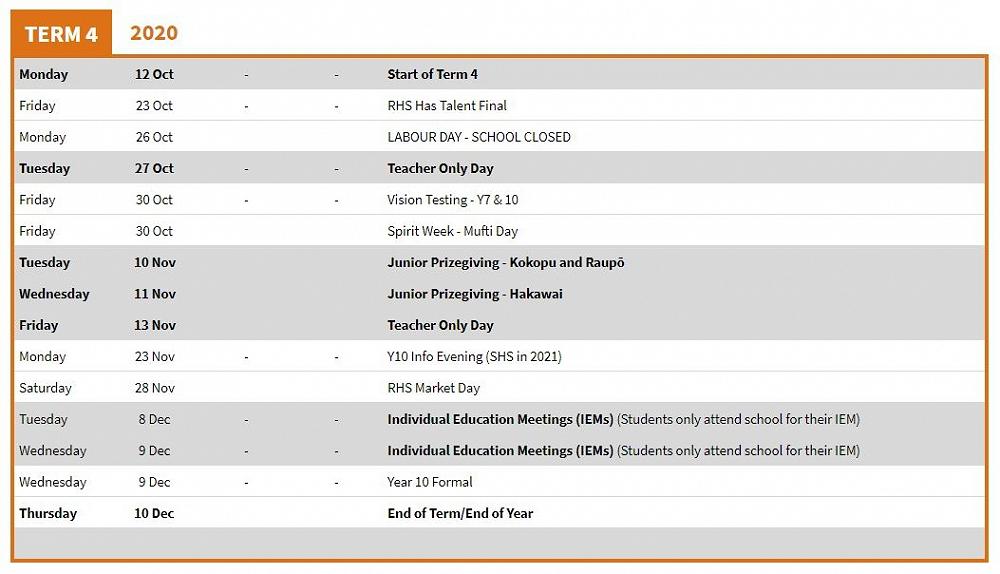Open End of Term/End of Year entry
Viewport: 1000px width, 574px height.
click(460, 513)
